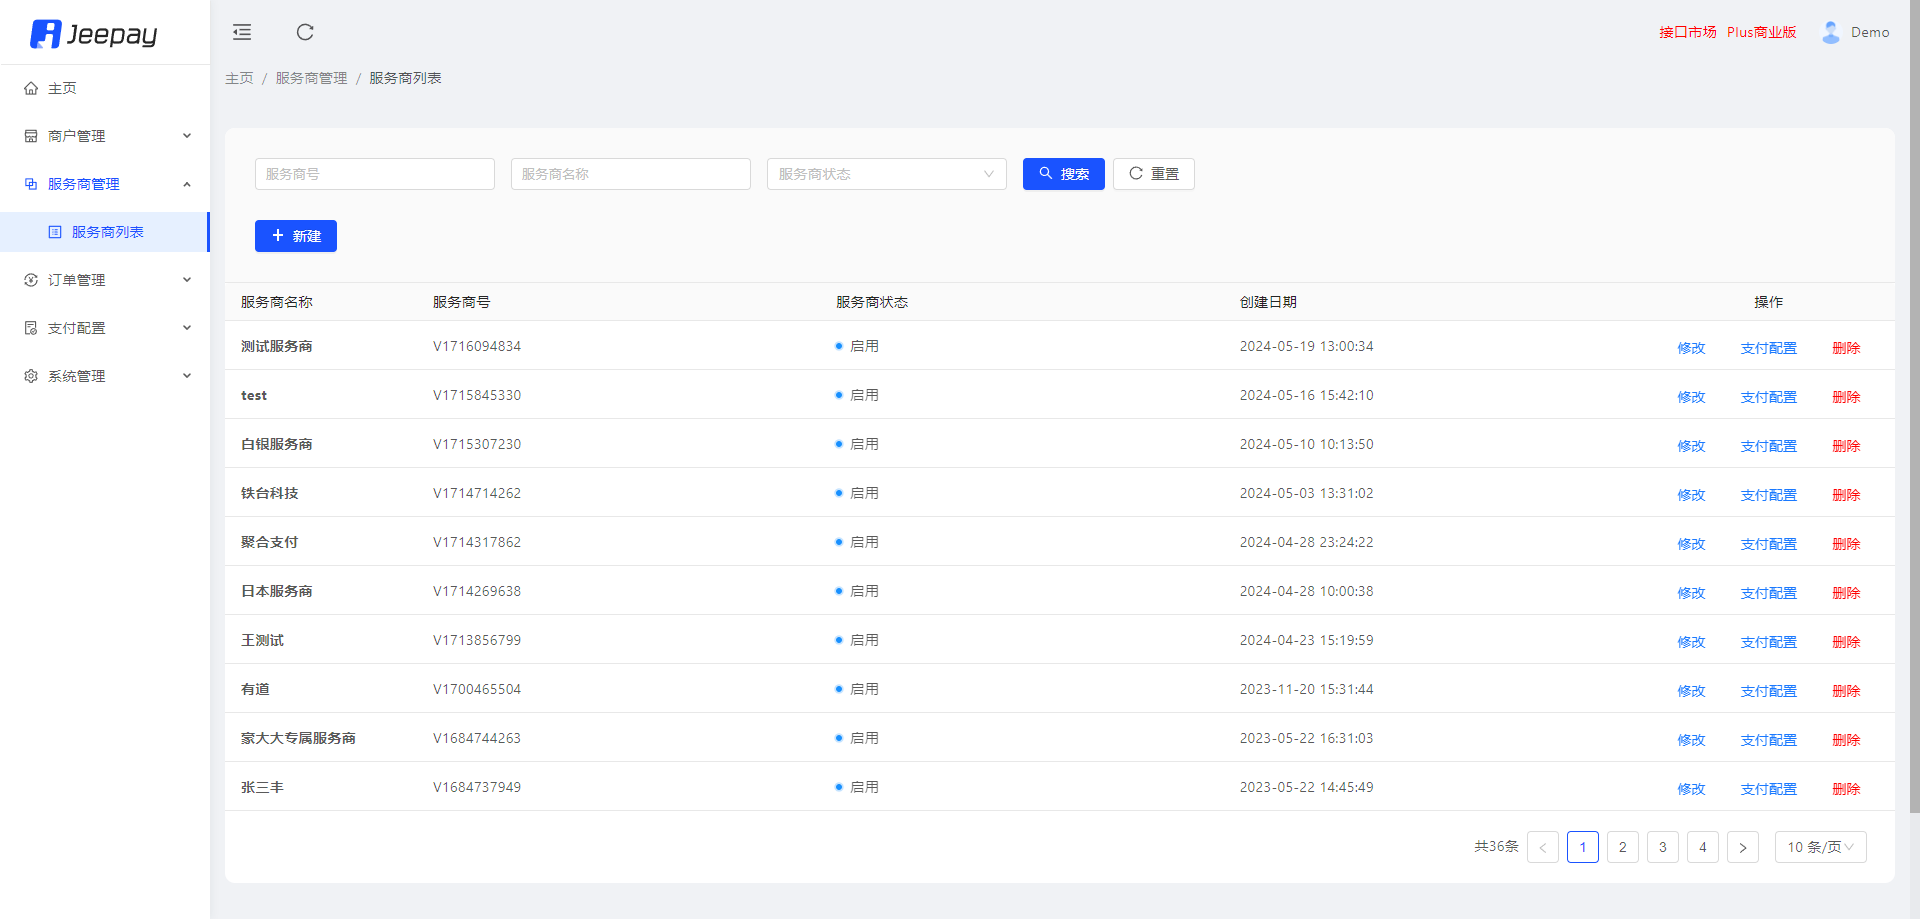
Task: Go to page 3 in pagination
Action: click(1662, 847)
